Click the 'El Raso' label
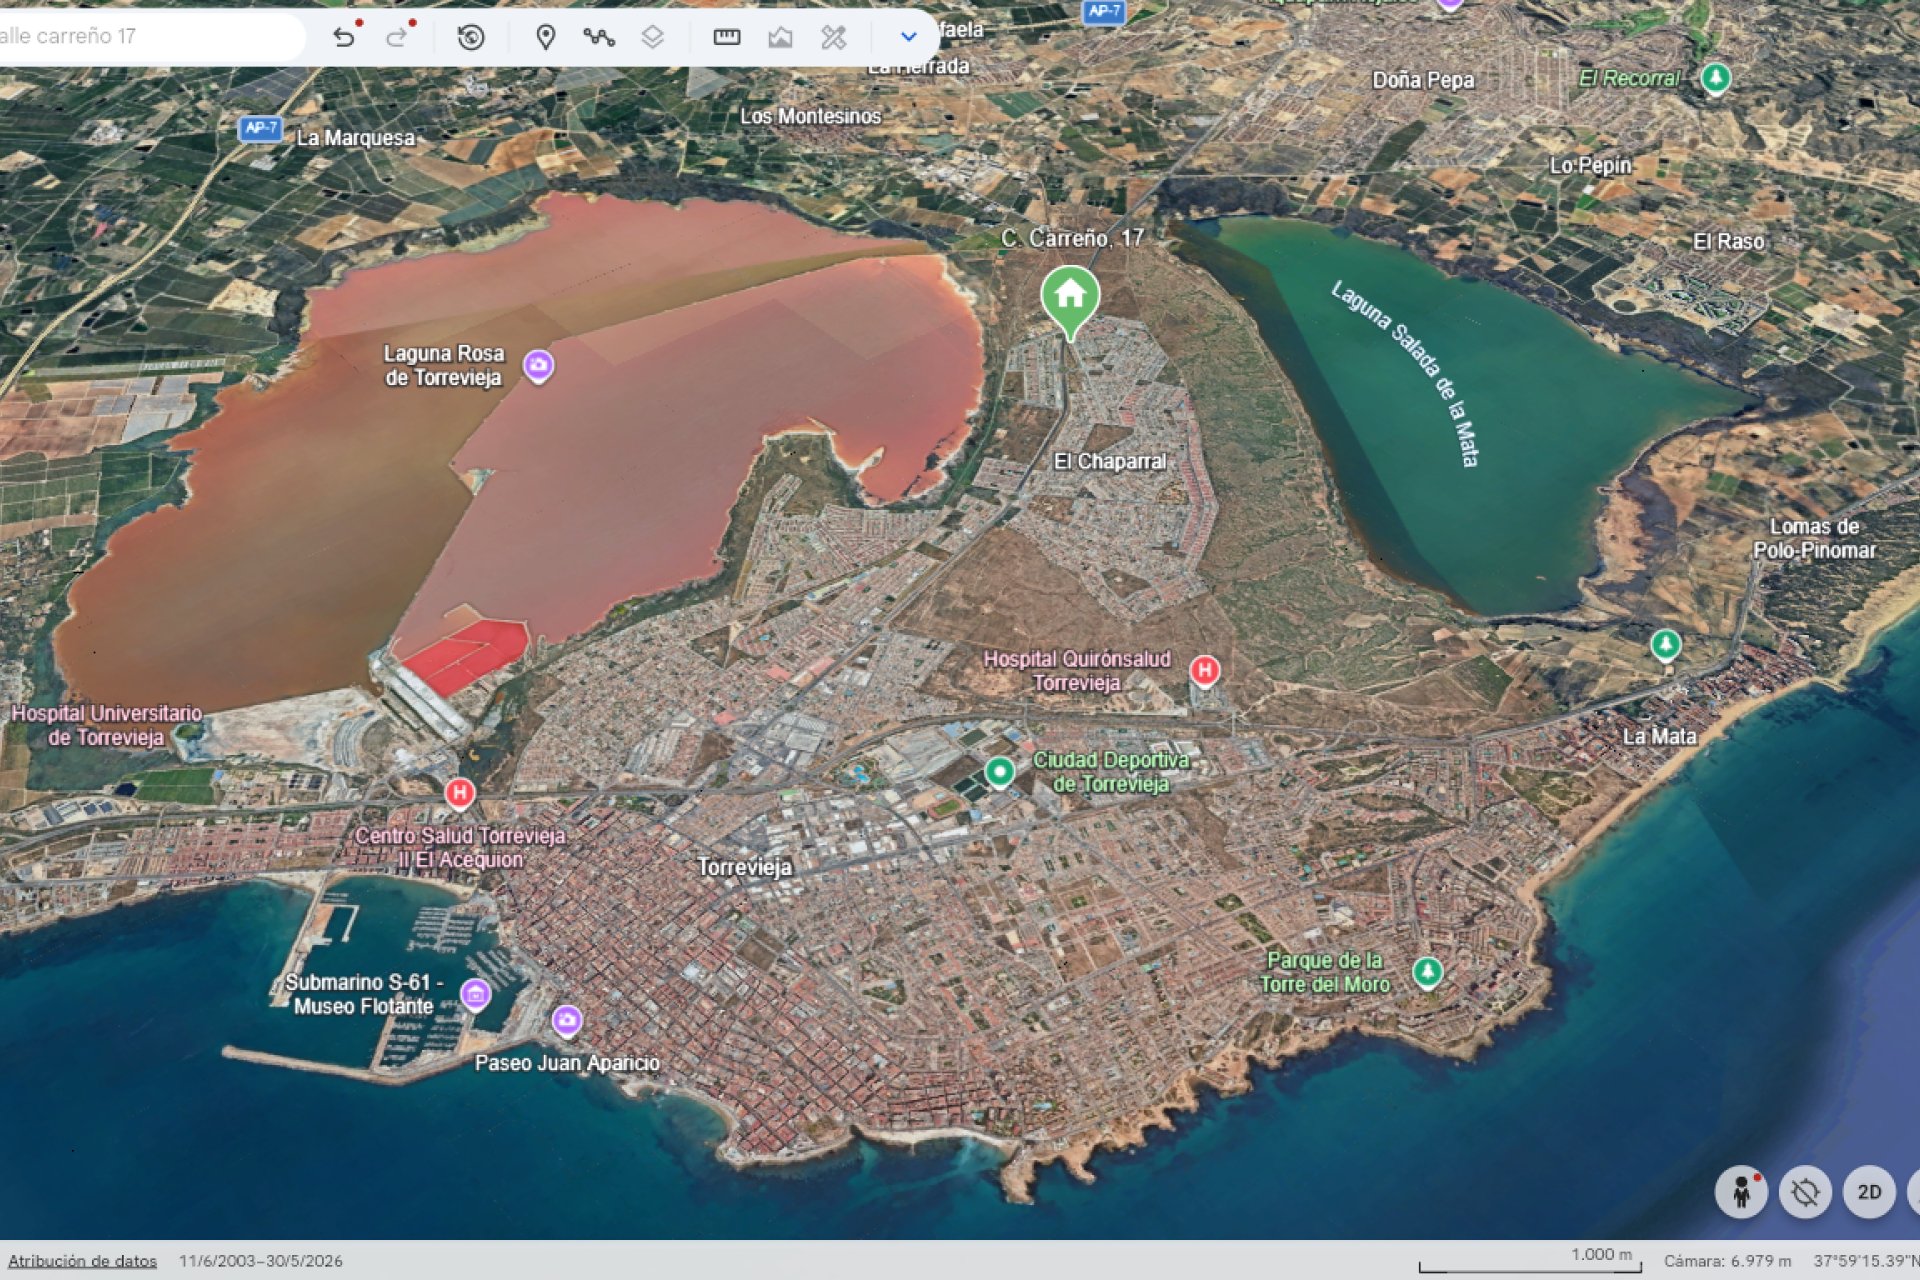 (x=1728, y=241)
